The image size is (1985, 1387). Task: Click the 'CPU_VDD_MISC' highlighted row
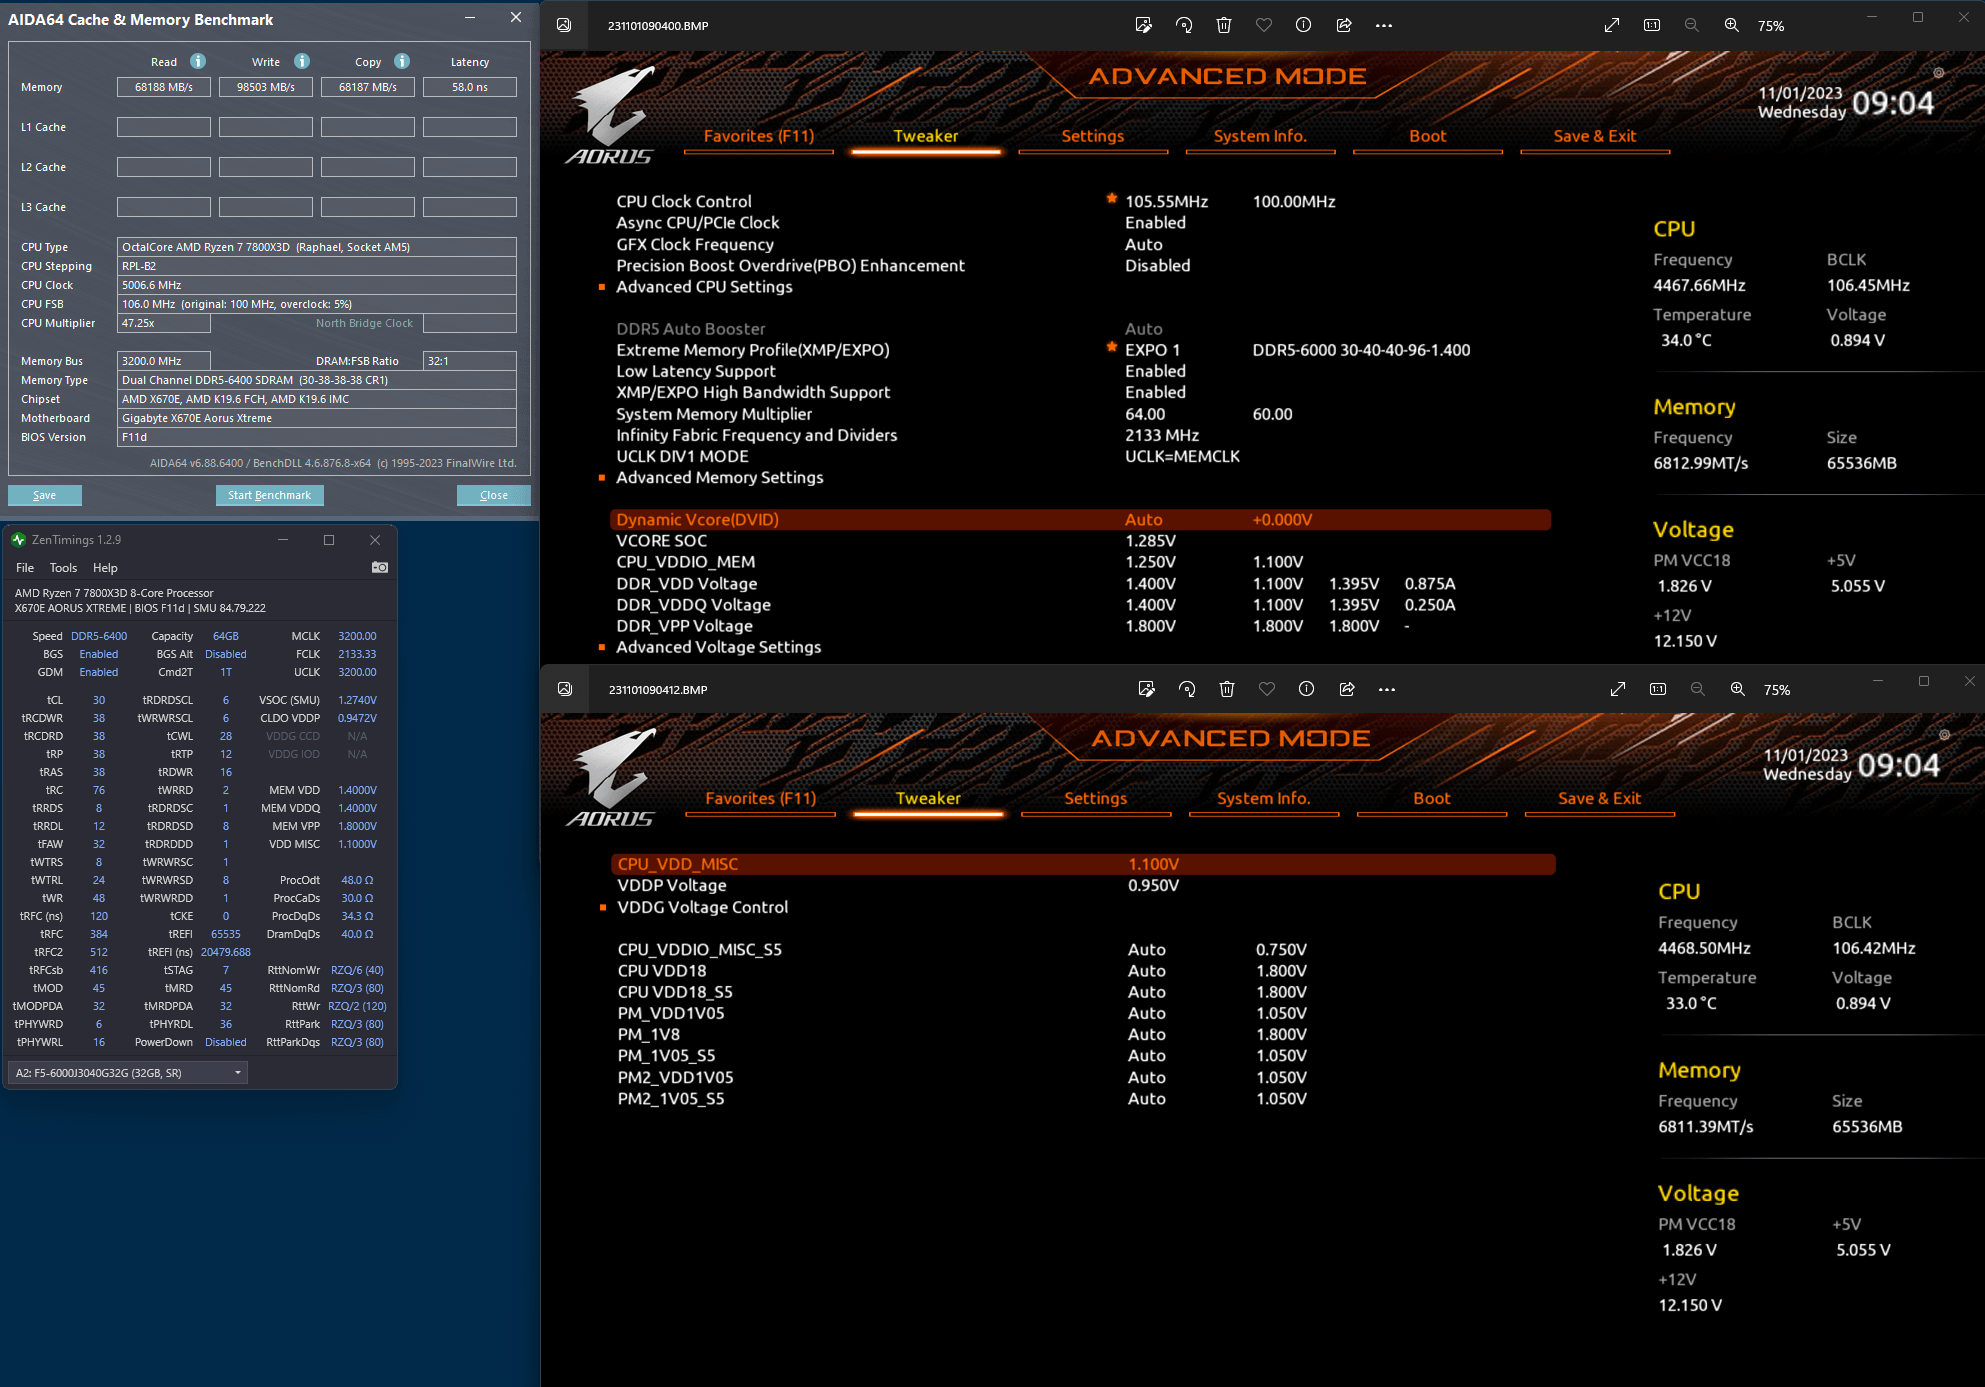pyautogui.click(x=1083, y=864)
